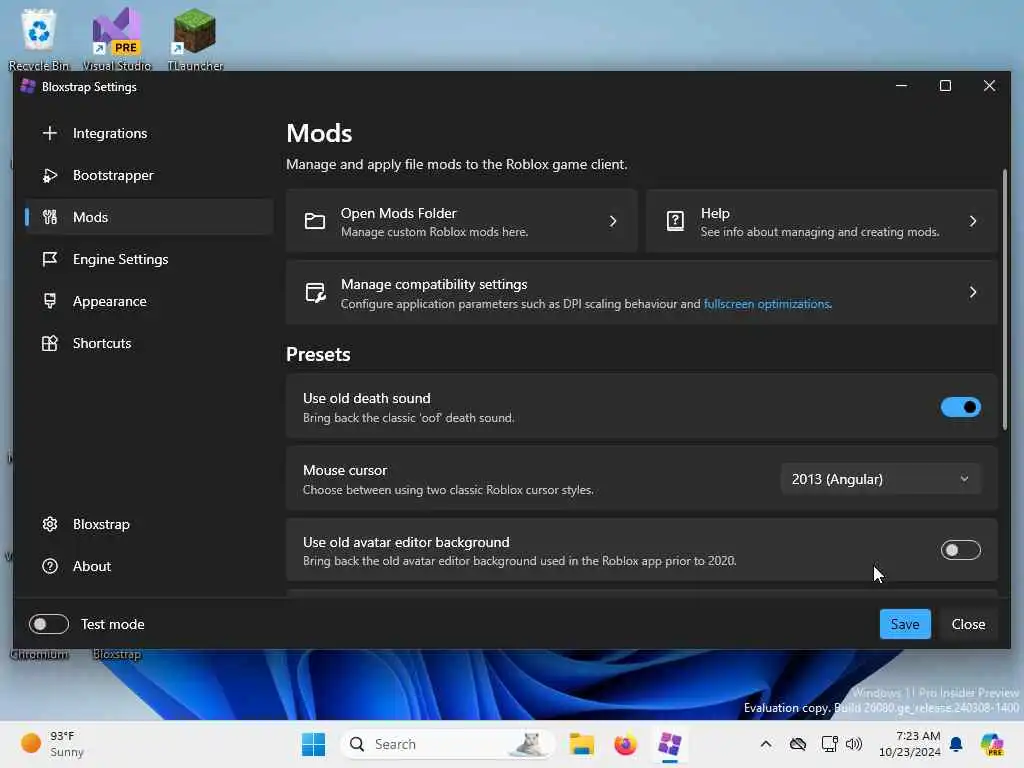Screen dimensions: 1024x768
Task: Minimize the Bloxstrap Settings window
Action: (x=901, y=86)
